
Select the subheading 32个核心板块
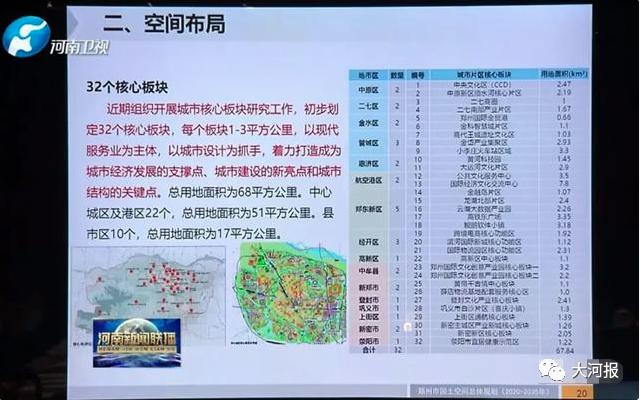127,87
